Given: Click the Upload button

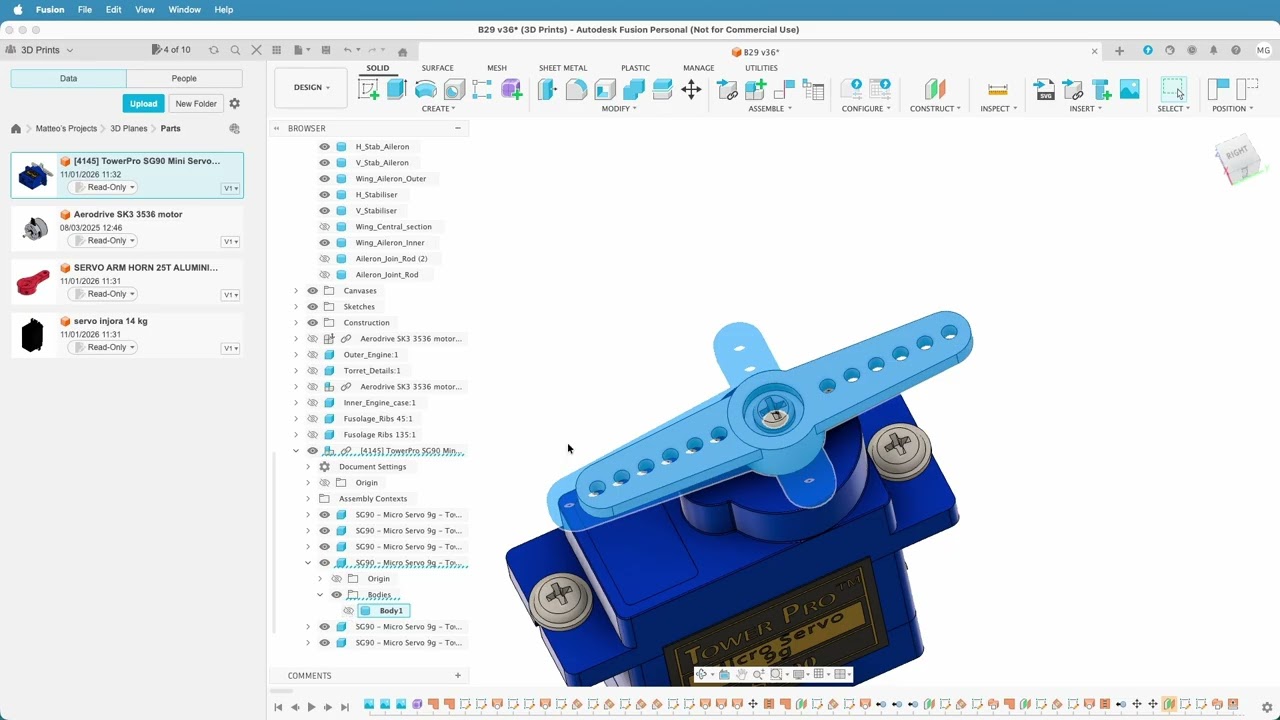Looking at the screenshot, I should (143, 104).
